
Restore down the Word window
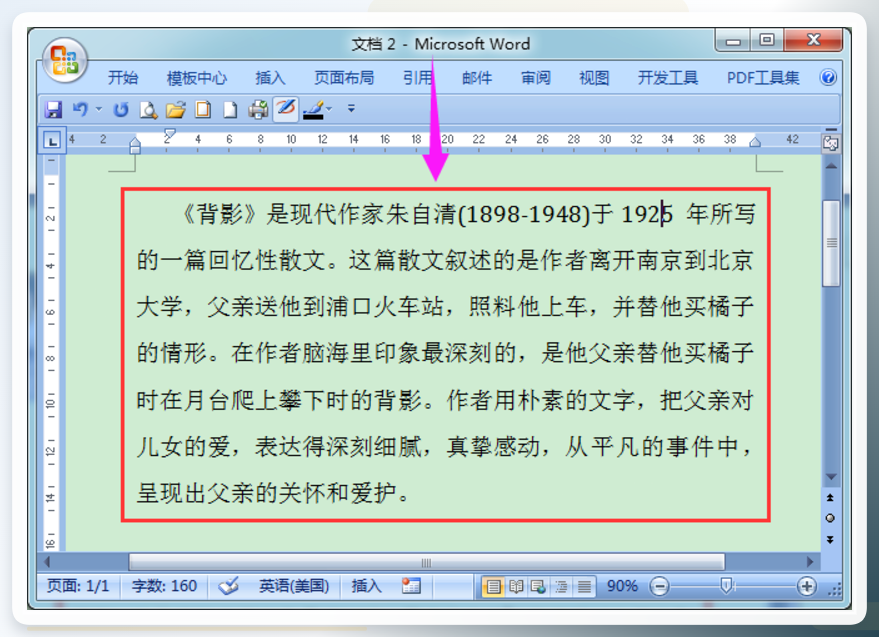click(x=767, y=40)
